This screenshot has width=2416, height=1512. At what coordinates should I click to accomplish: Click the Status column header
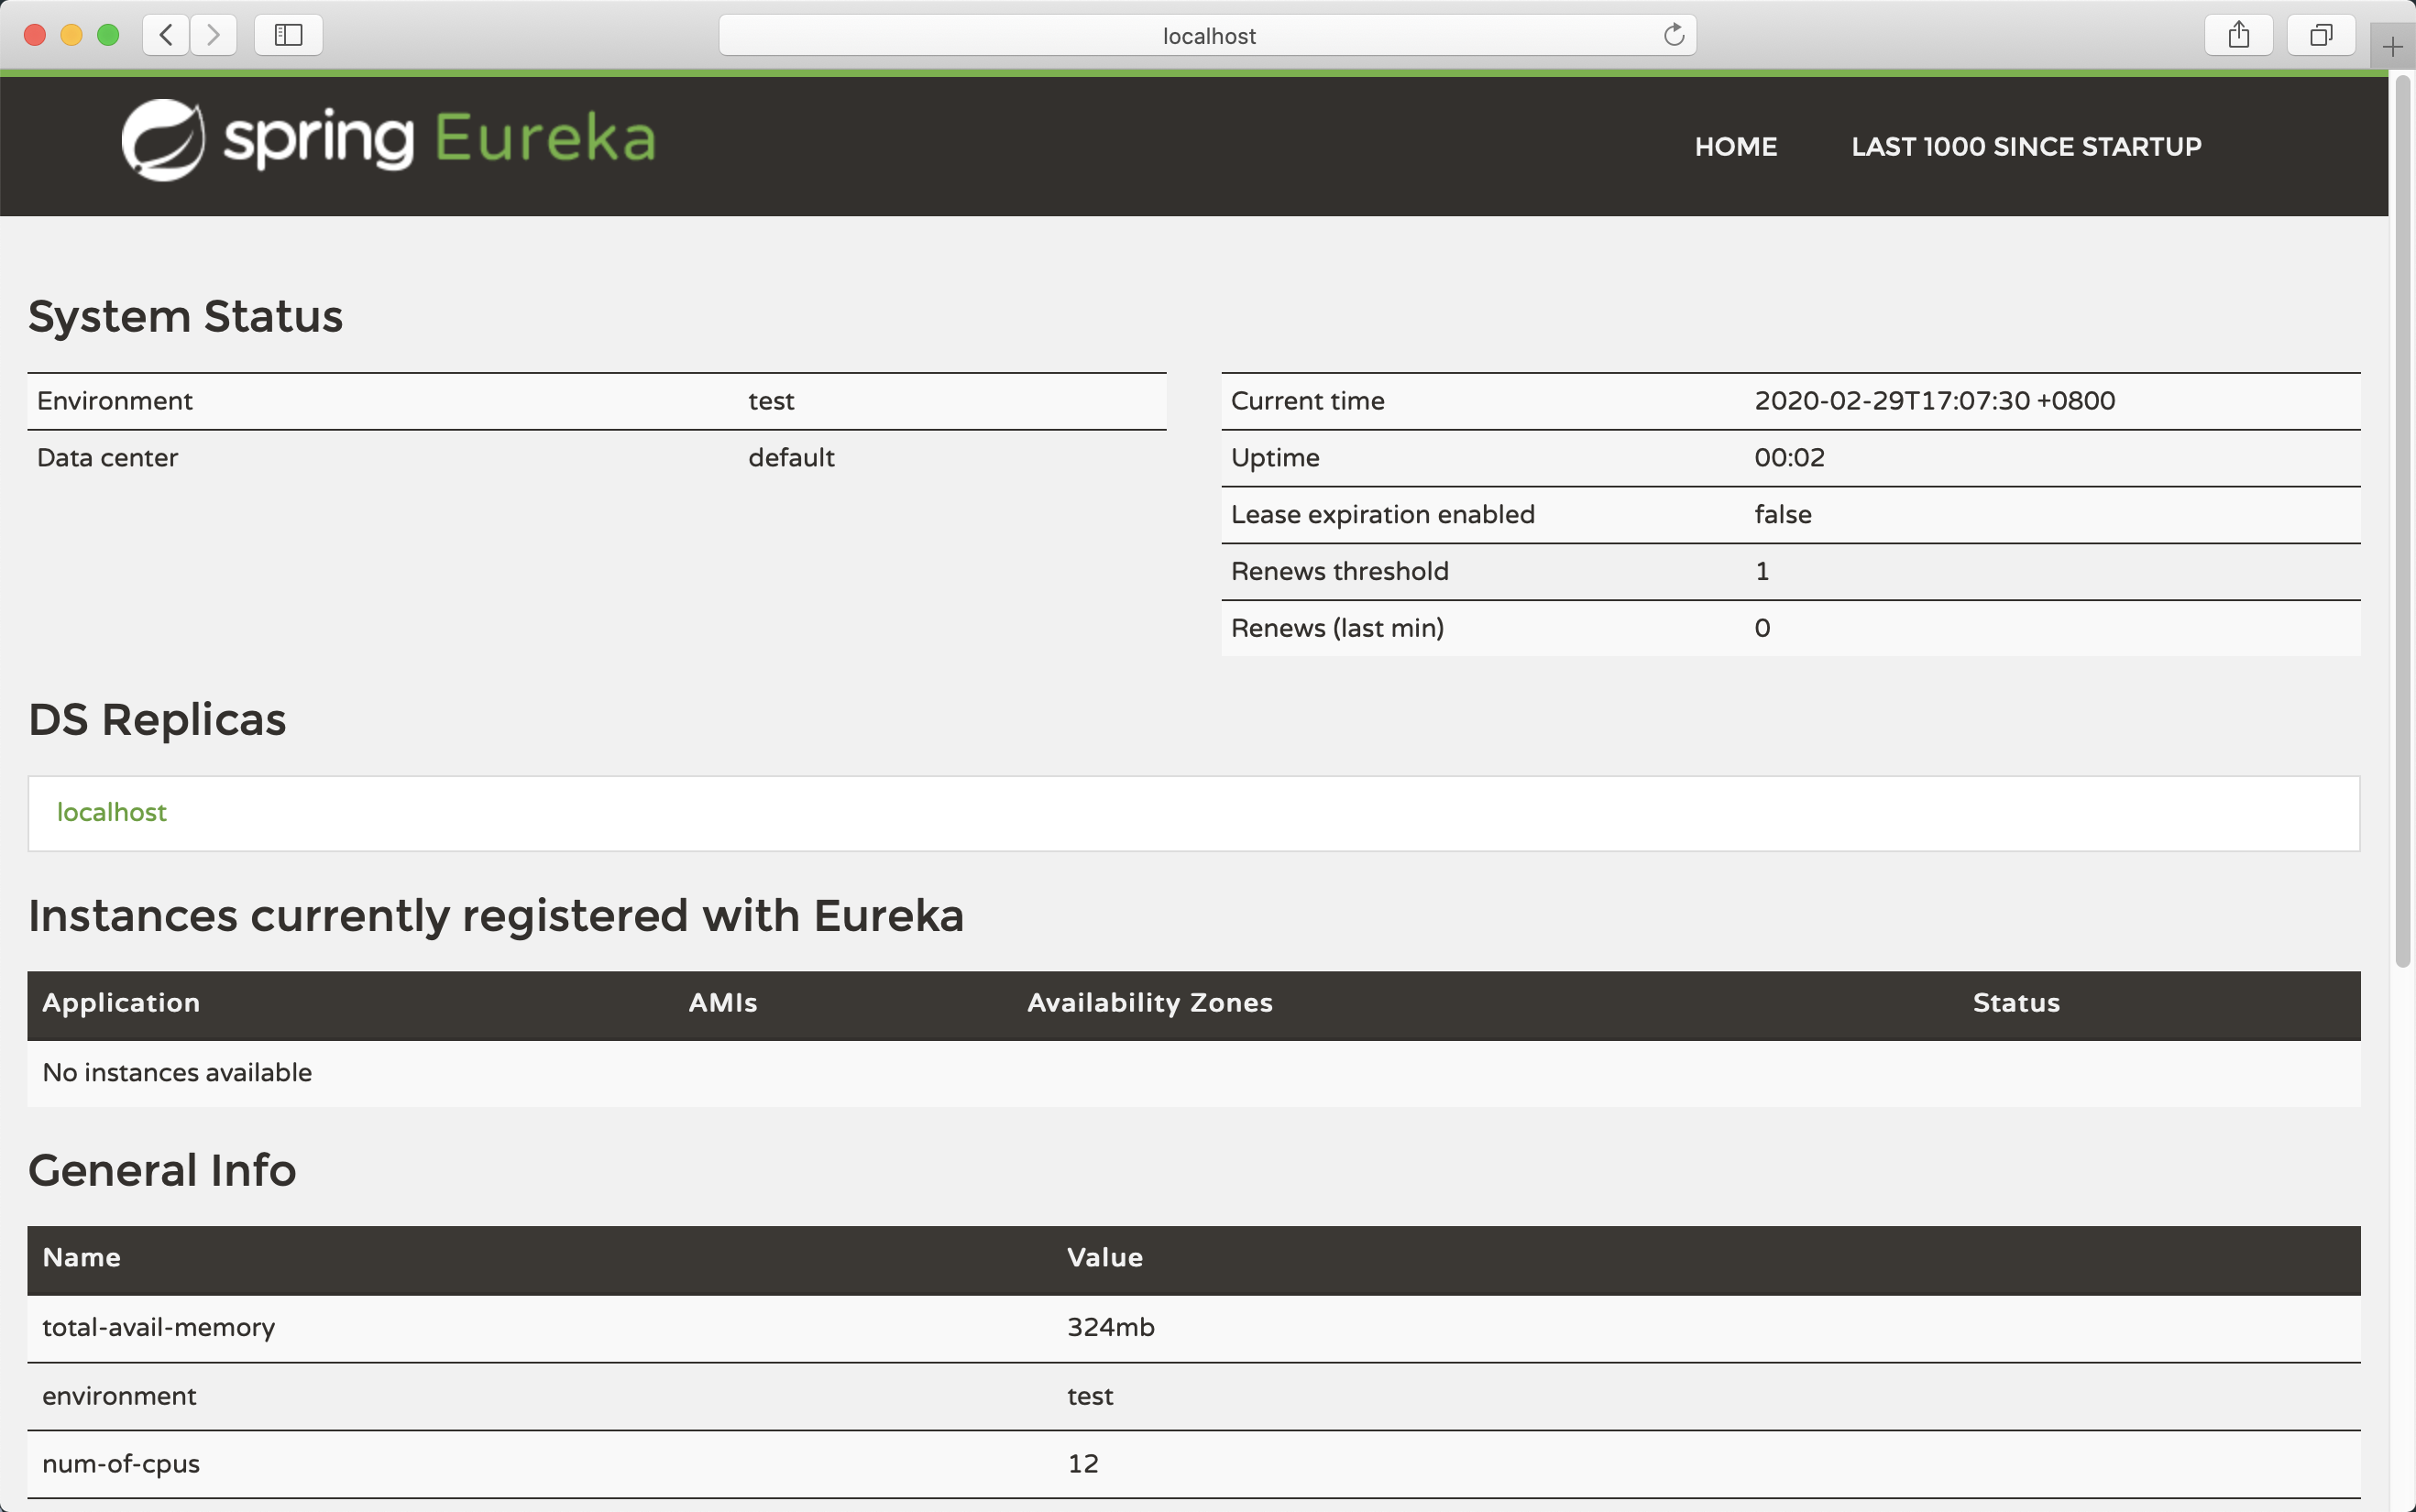coord(2015,1003)
